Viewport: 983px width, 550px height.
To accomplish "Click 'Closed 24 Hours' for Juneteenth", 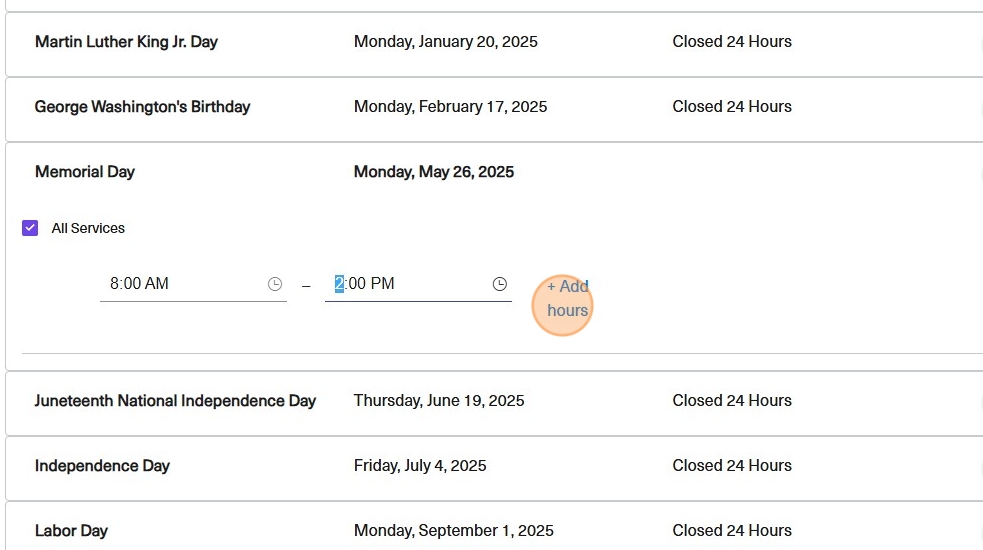I will [x=732, y=401].
